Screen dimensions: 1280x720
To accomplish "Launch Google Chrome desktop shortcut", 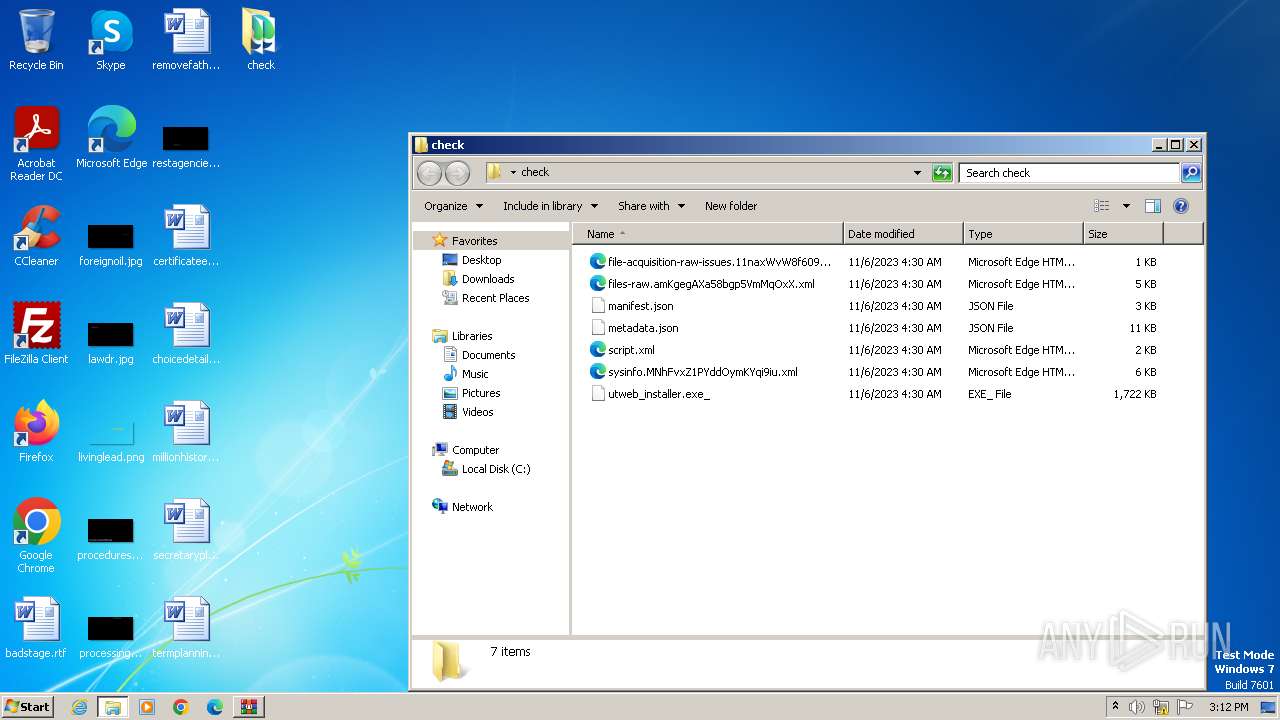I will [36, 536].
